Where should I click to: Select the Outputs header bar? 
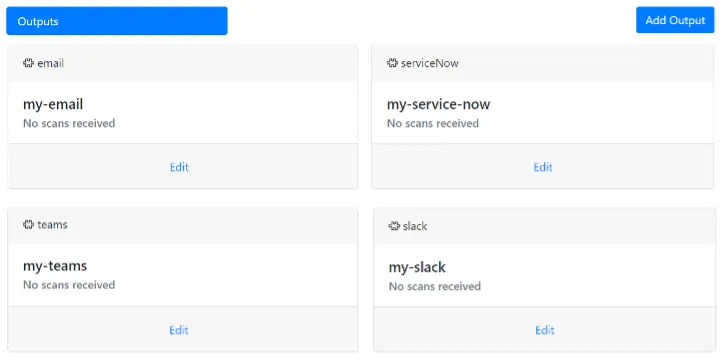pos(117,21)
